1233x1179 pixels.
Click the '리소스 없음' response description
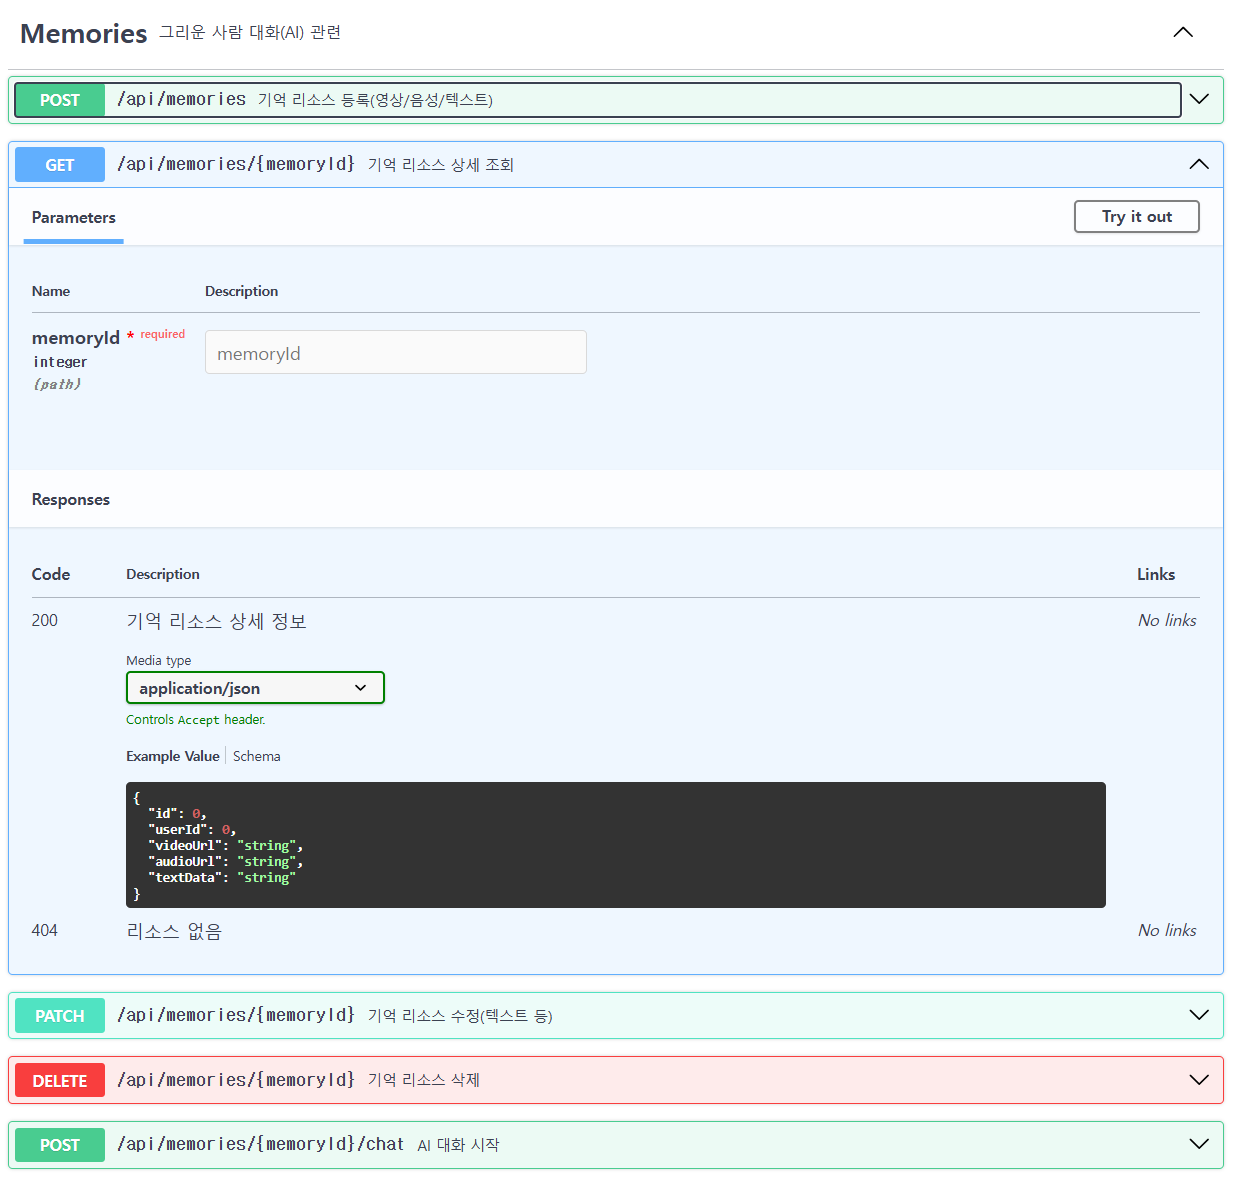(x=174, y=931)
